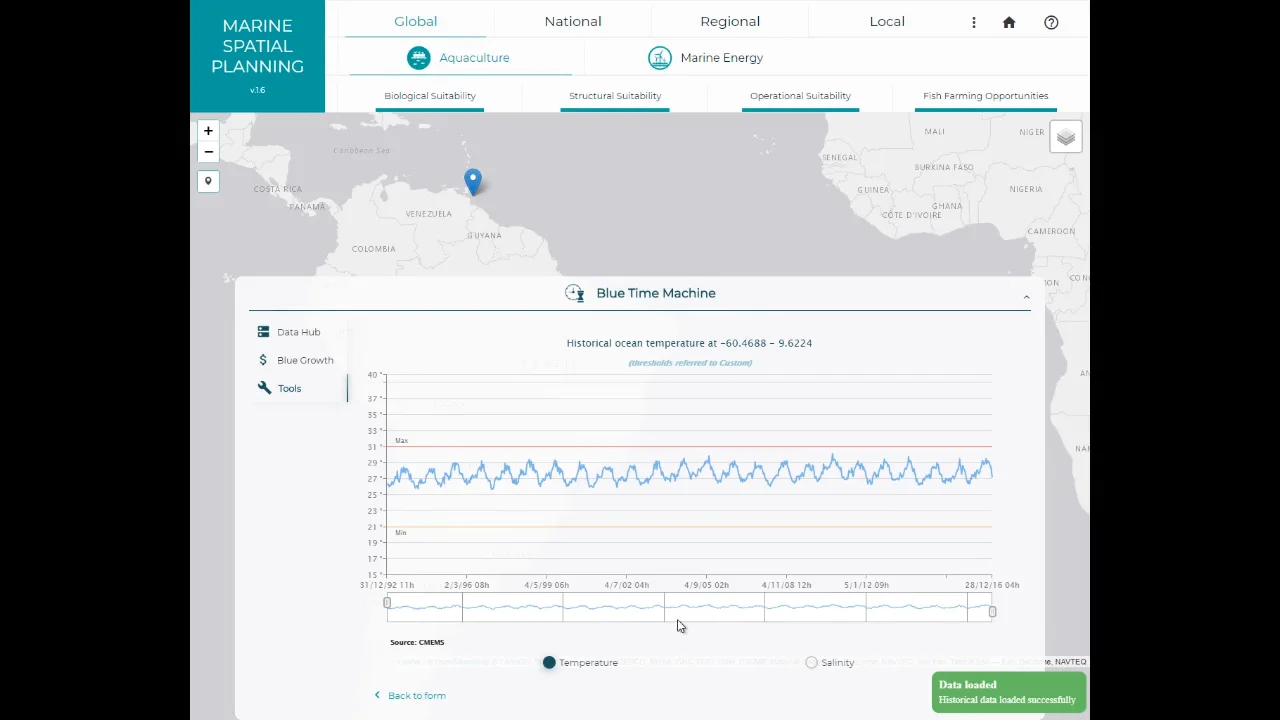The image size is (1280, 720).
Task: Click the location pin control button
Action: coord(208,181)
